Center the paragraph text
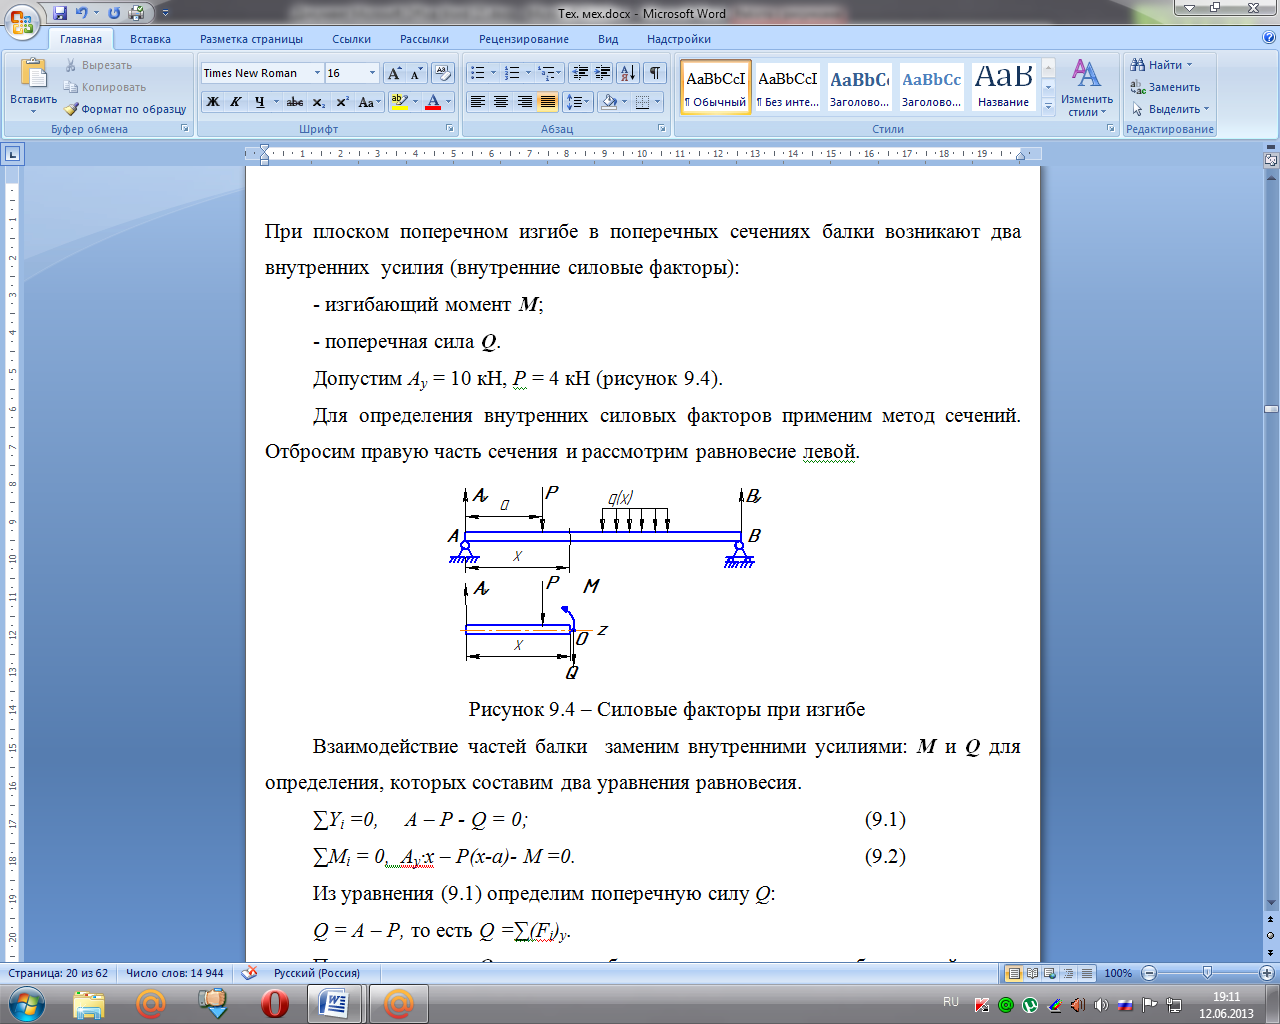The height and width of the screenshot is (1024, 1280). [501, 102]
